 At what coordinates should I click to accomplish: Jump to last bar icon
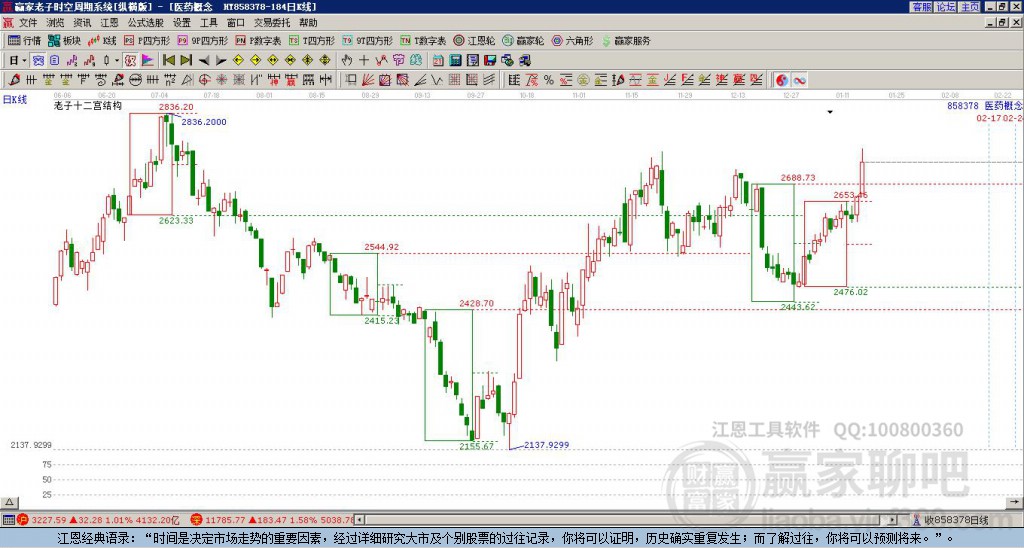point(186,61)
